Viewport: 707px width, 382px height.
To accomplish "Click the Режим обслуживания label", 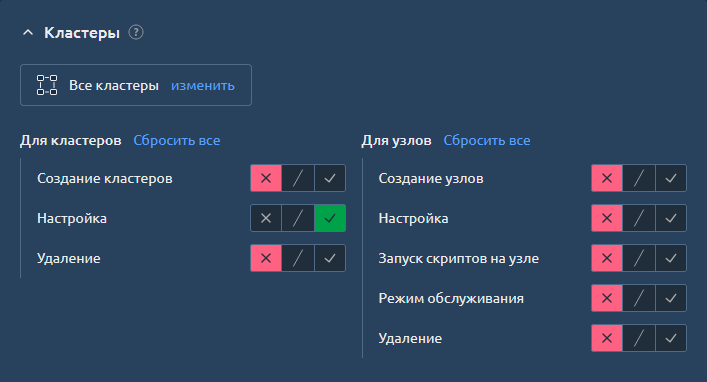I will (451, 299).
